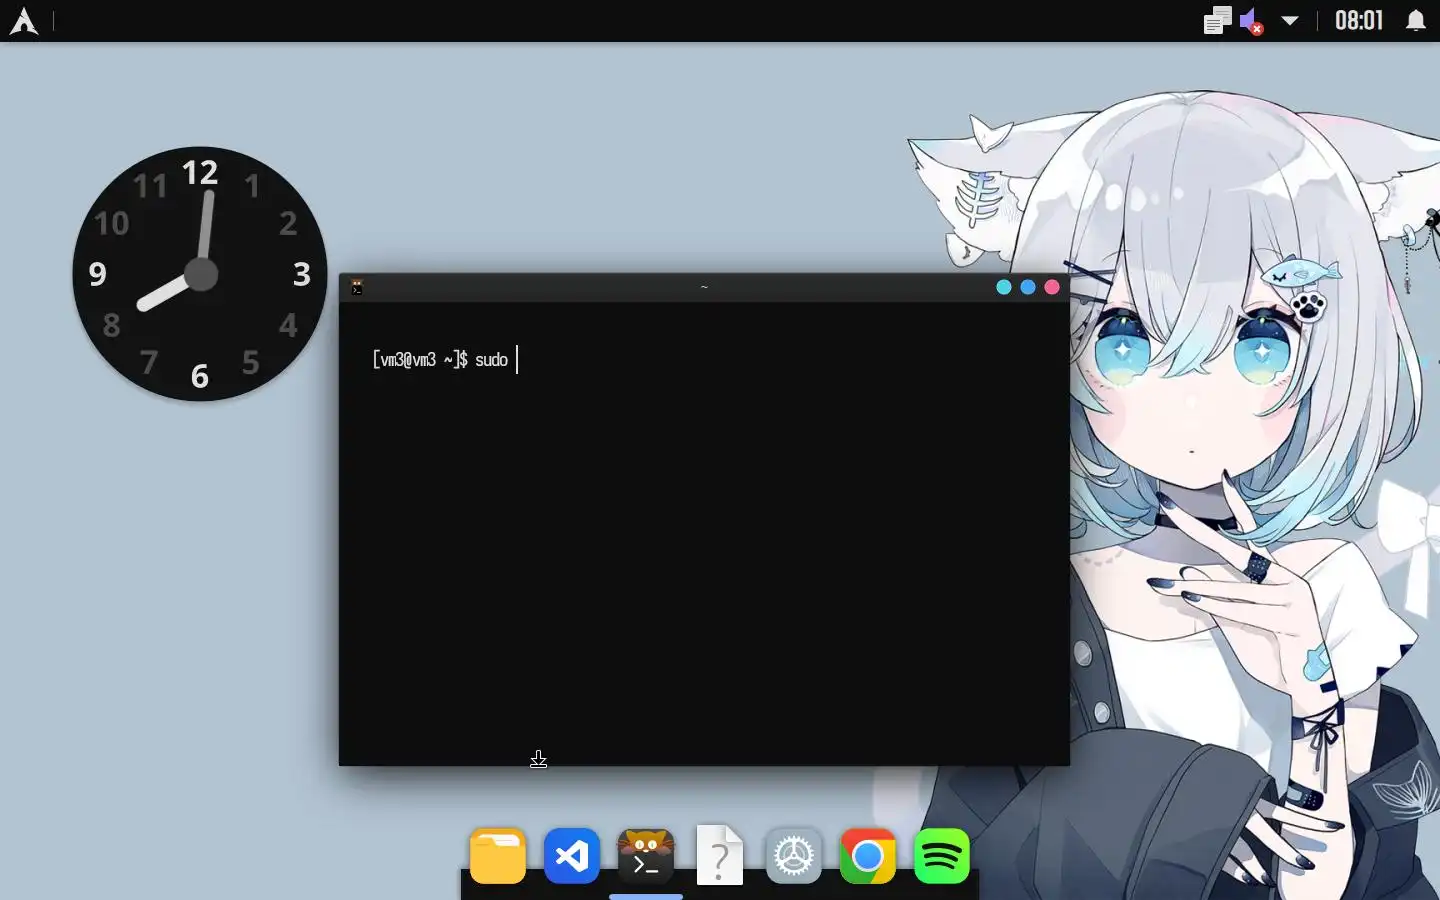The width and height of the screenshot is (1440, 900).
Task: Click the analog clock desktop widget
Action: click(200, 274)
